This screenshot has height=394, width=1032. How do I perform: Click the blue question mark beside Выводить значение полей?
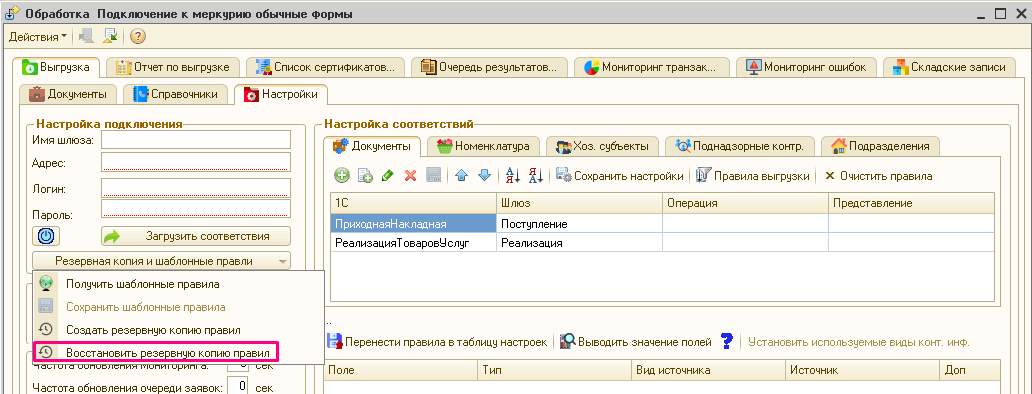[727, 341]
